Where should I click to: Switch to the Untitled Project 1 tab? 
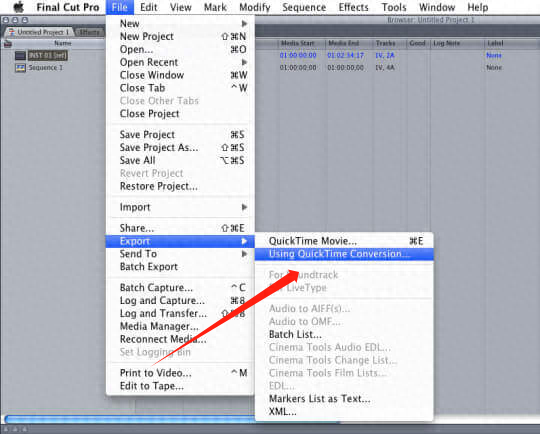coord(39,32)
